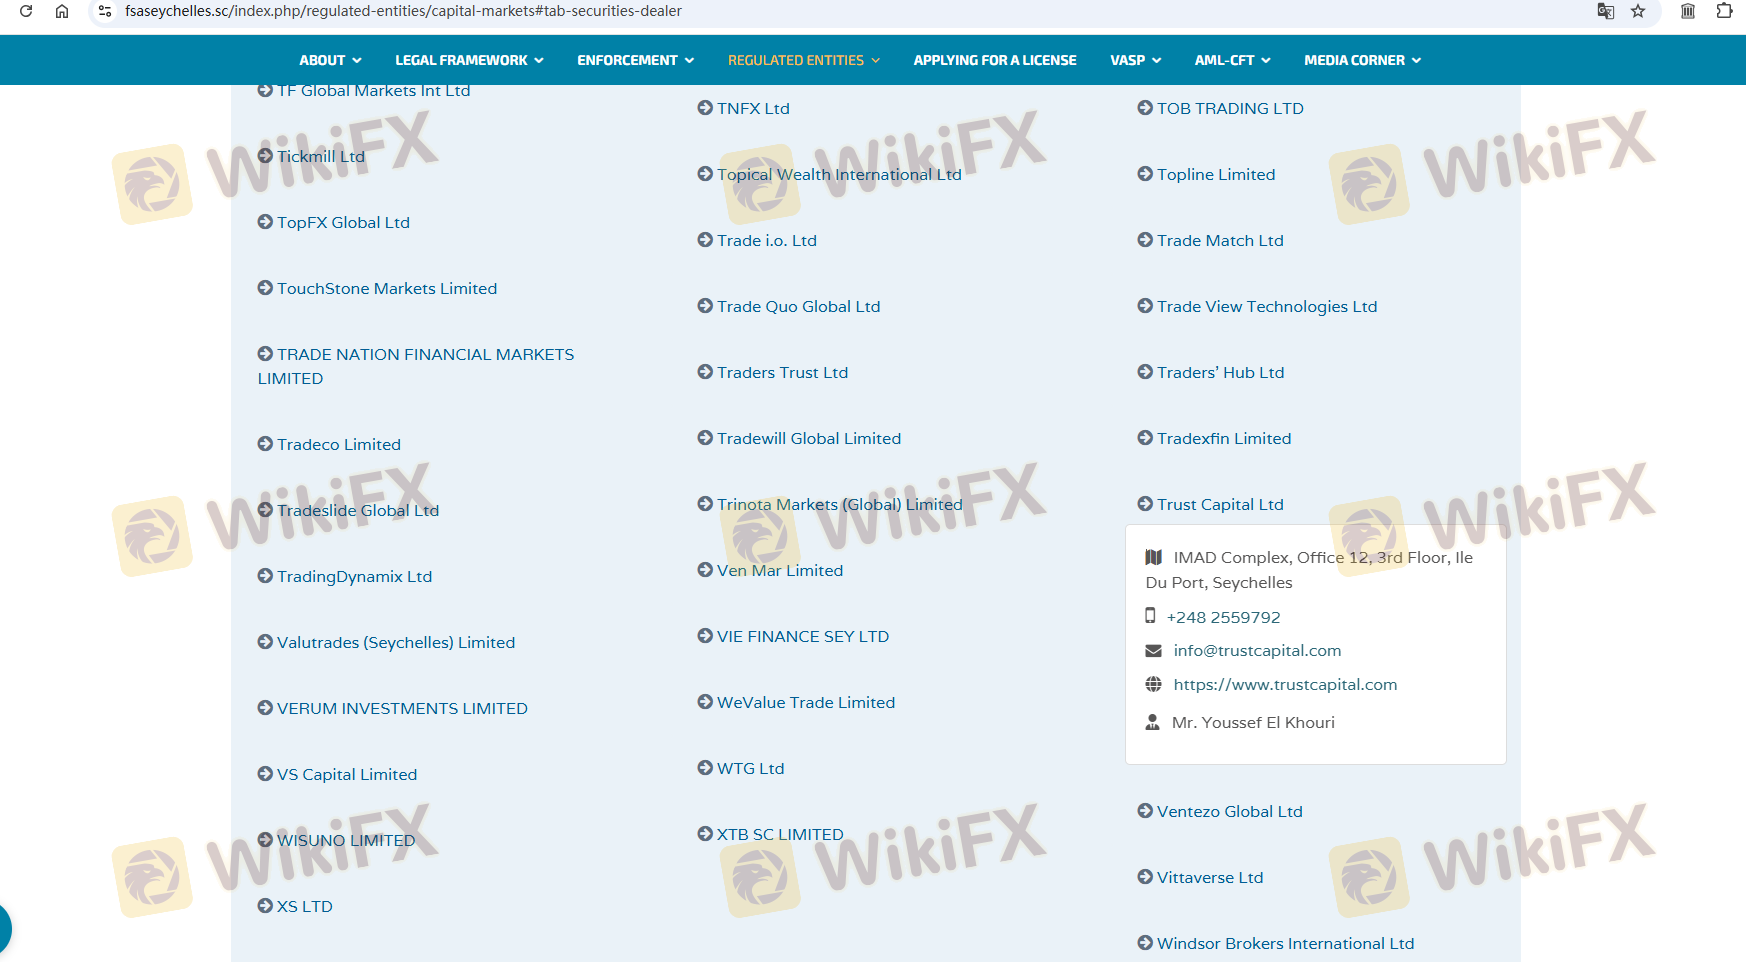Screen dimensions: 1746x962
Task: Expand Windsor Brokers International Ltd details
Action: click(x=1284, y=943)
